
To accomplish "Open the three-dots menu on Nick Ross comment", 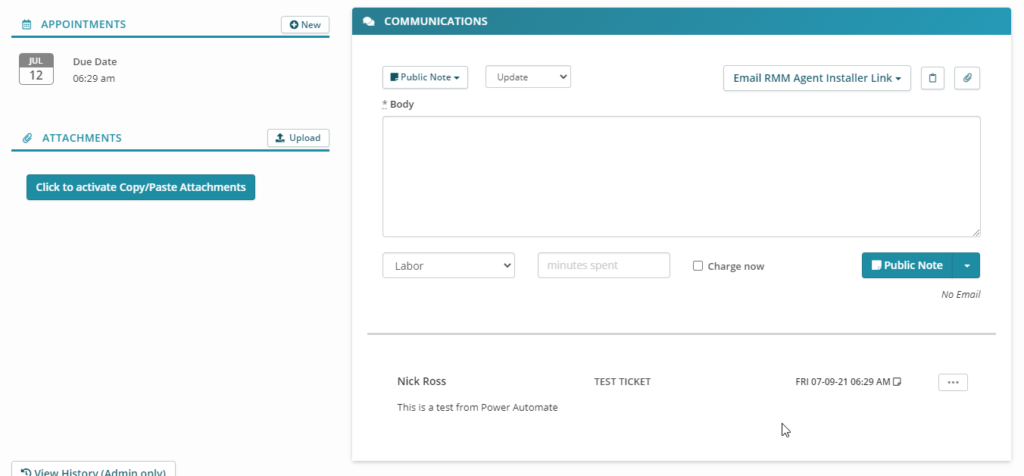I will tap(953, 382).
